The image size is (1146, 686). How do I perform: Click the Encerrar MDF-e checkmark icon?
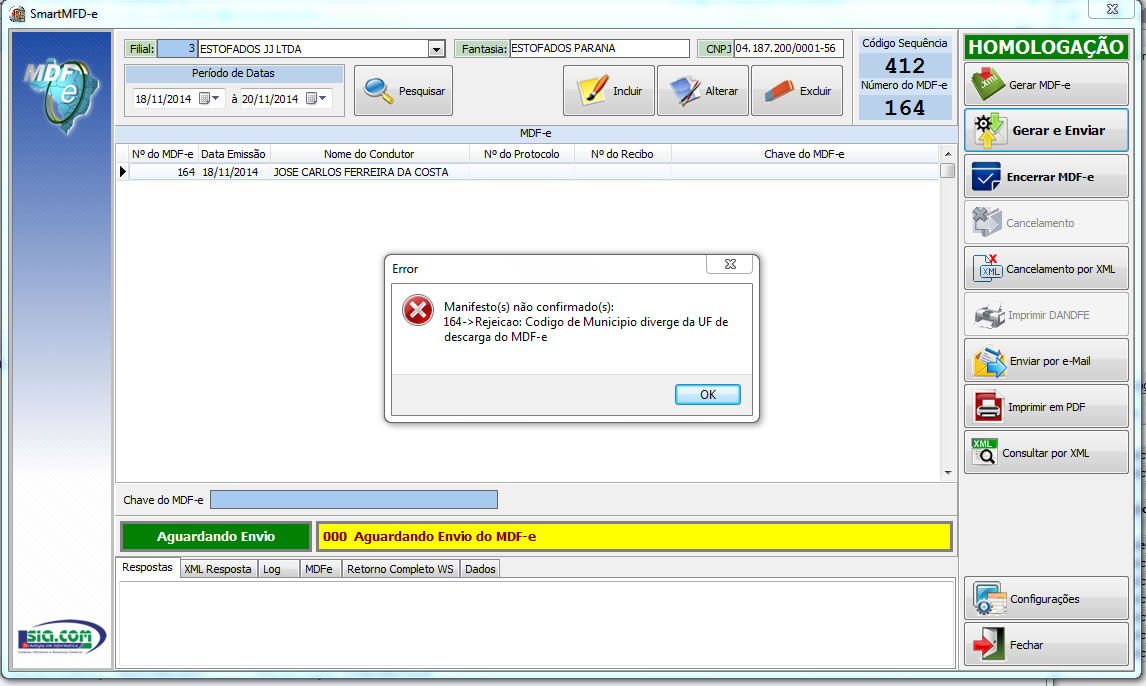pyautogui.click(x=986, y=177)
